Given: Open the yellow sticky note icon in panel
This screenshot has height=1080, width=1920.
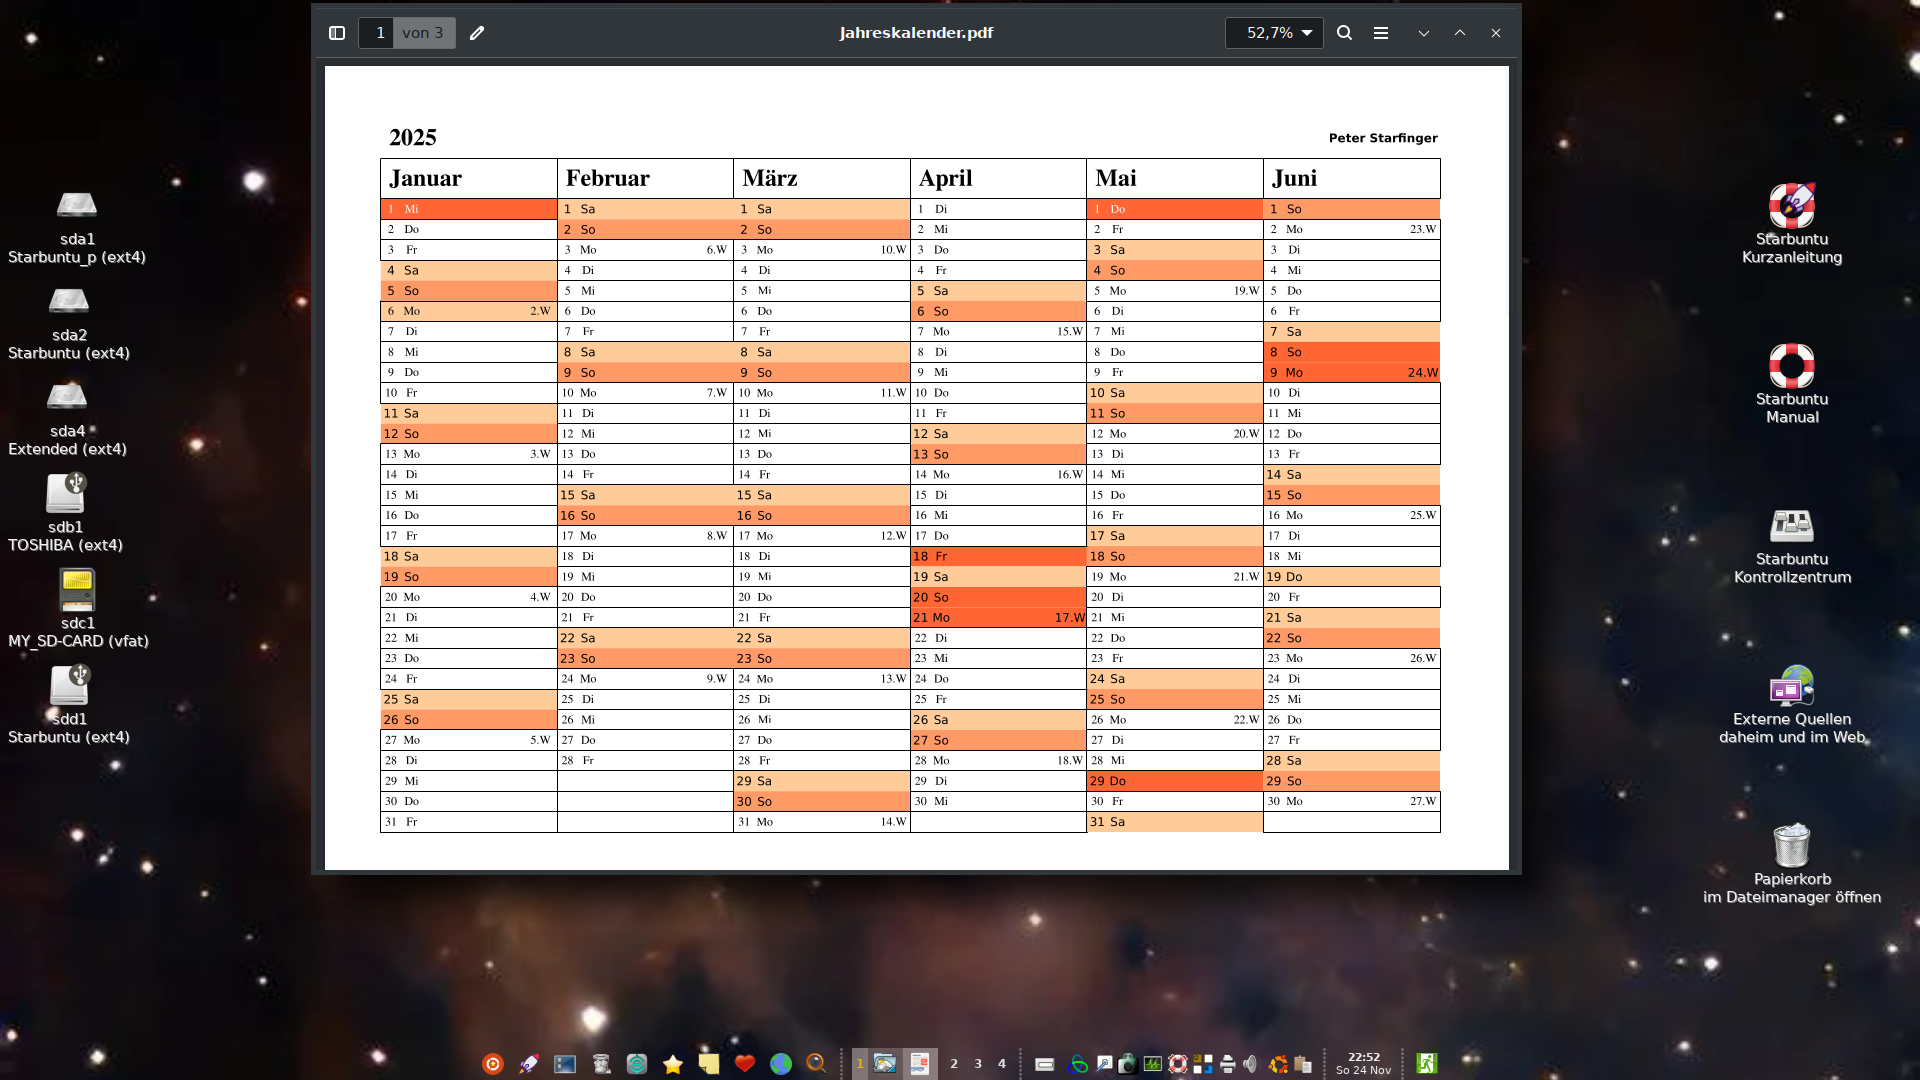Looking at the screenshot, I should (709, 1064).
